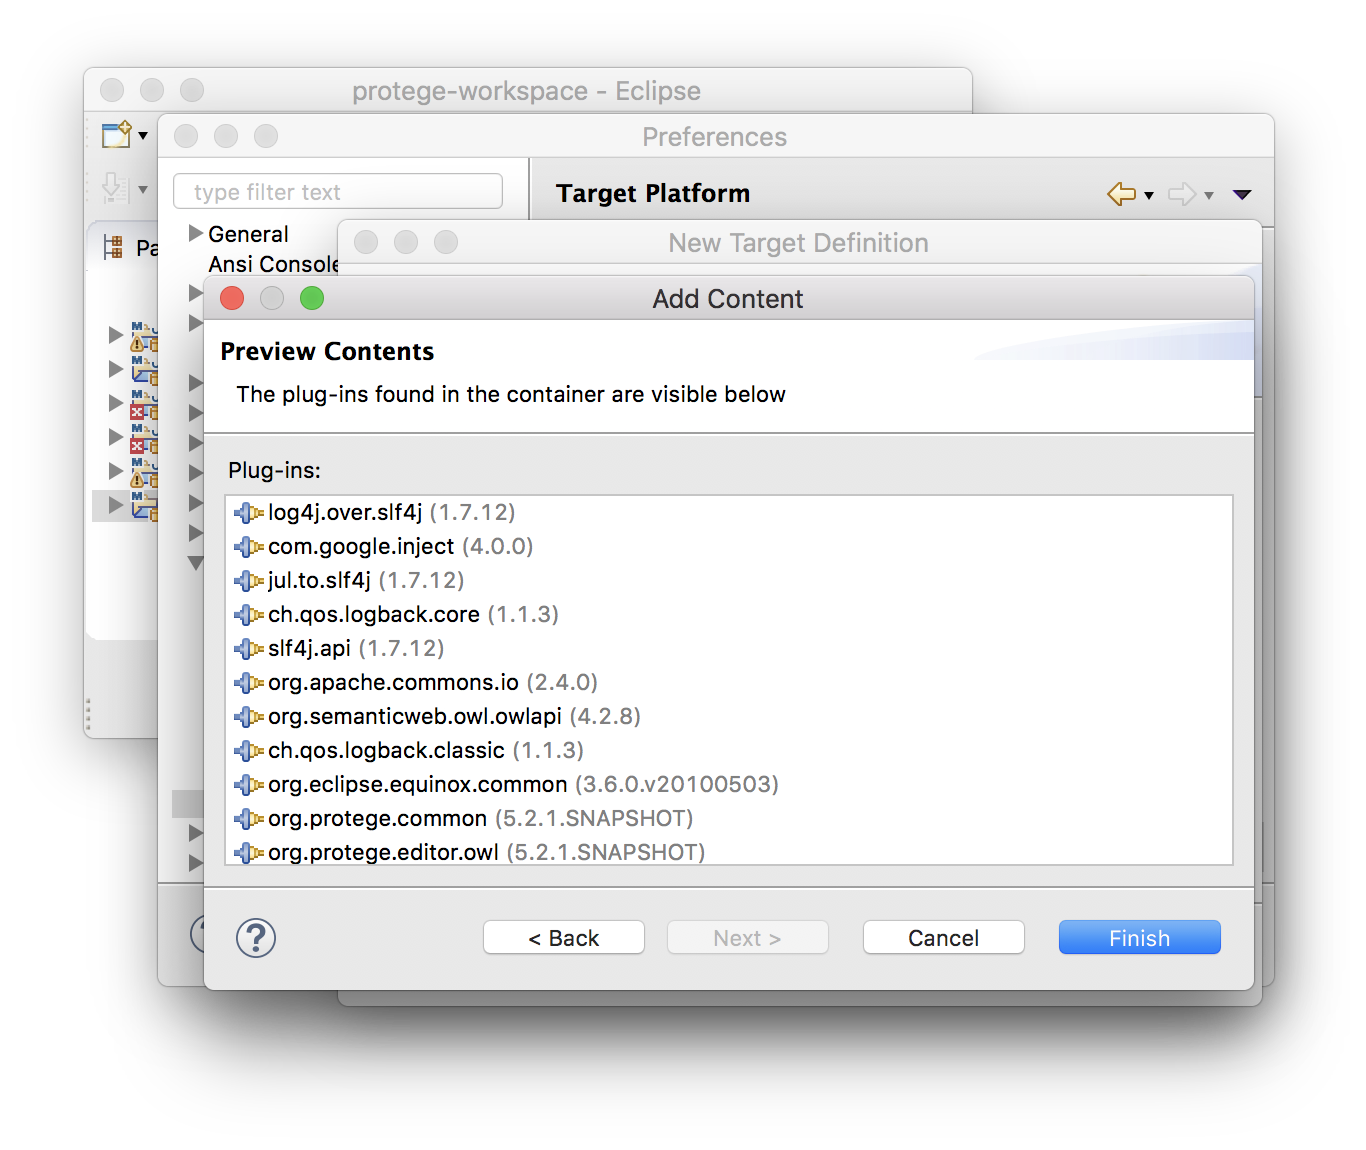
Task: Open help via the question mark icon
Action: point(256,938)
